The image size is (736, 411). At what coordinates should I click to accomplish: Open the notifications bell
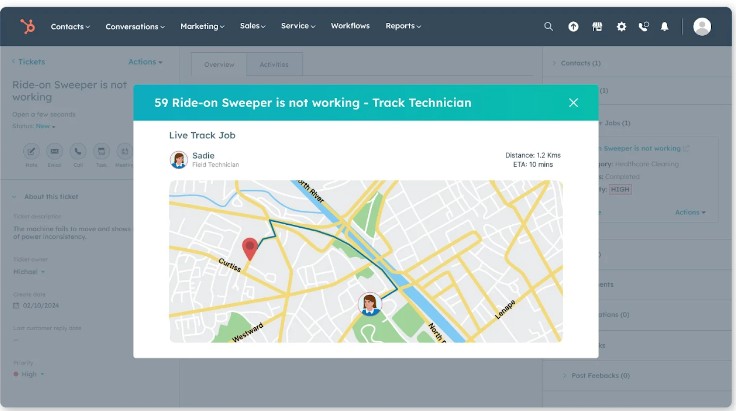(x=665, y=27)
